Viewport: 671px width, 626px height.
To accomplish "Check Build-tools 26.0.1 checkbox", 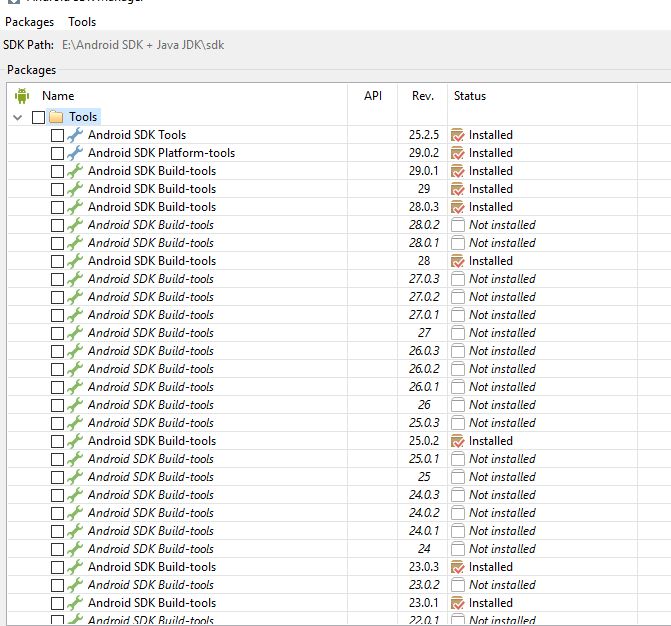I will (x=57, y=387).
